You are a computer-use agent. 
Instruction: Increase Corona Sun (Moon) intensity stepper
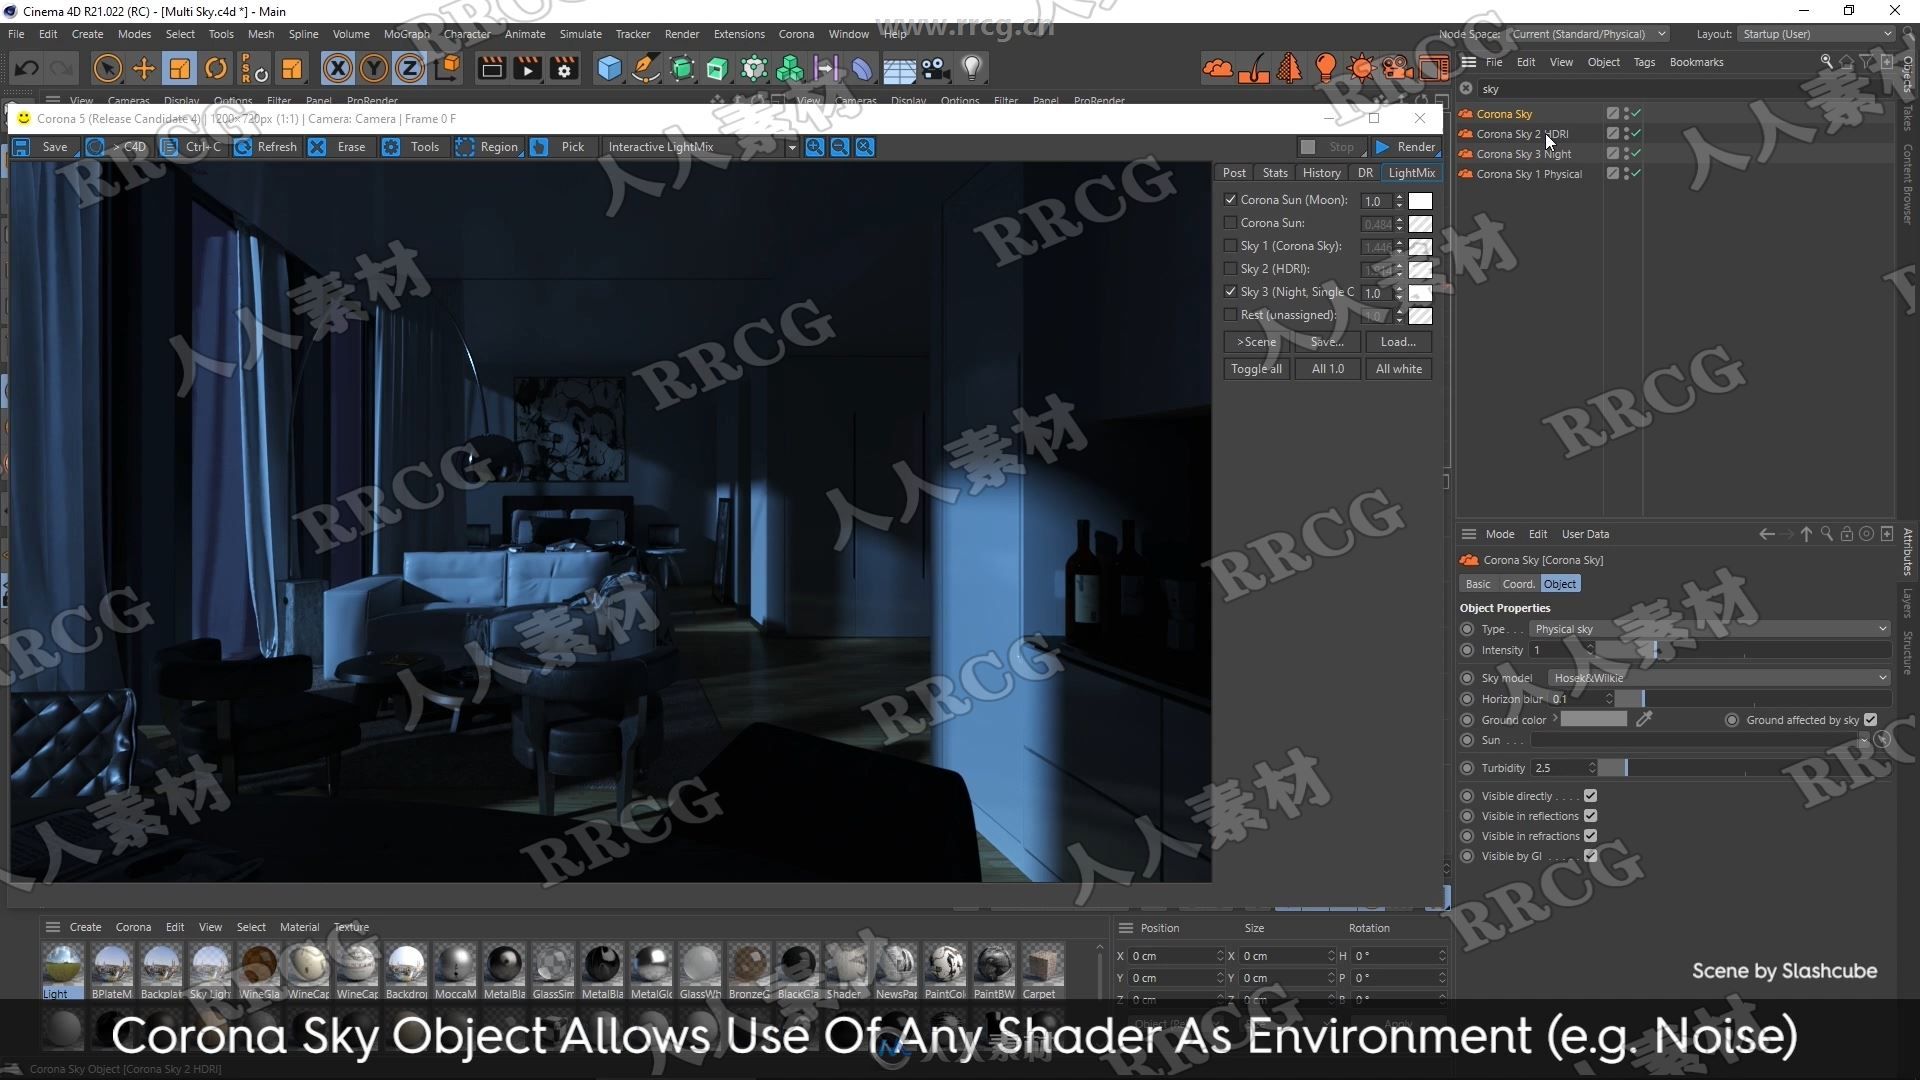point(1399,197)
